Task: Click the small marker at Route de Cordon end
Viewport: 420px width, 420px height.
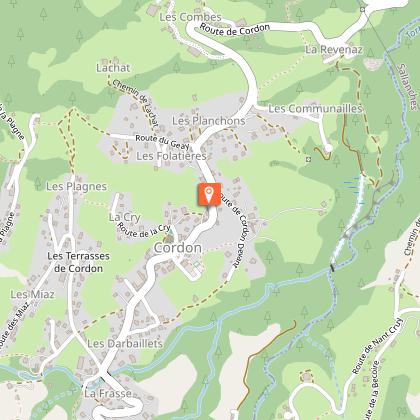Action: (x=363, y=10)
